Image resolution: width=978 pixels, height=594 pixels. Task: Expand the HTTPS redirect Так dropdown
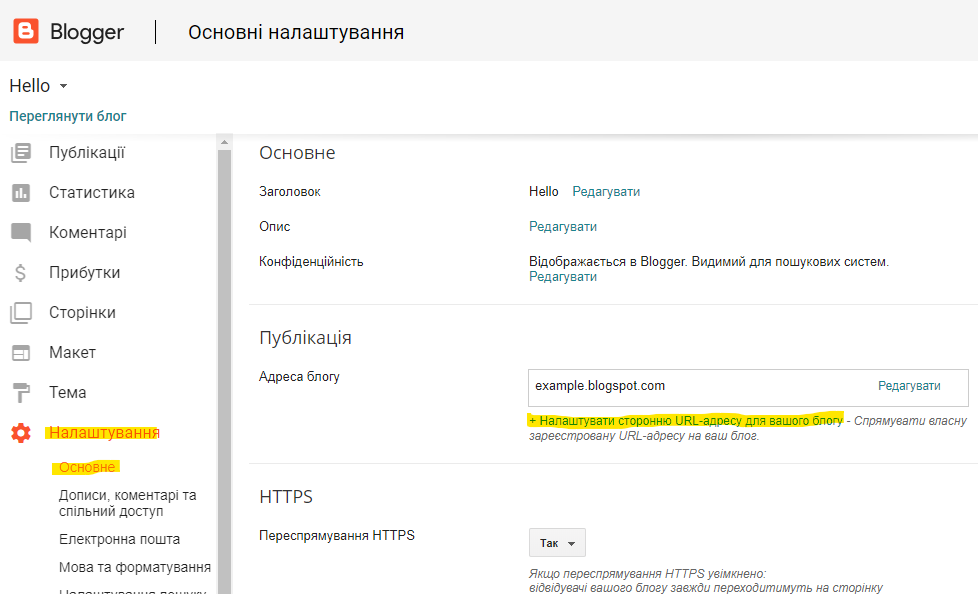point(557,543)
